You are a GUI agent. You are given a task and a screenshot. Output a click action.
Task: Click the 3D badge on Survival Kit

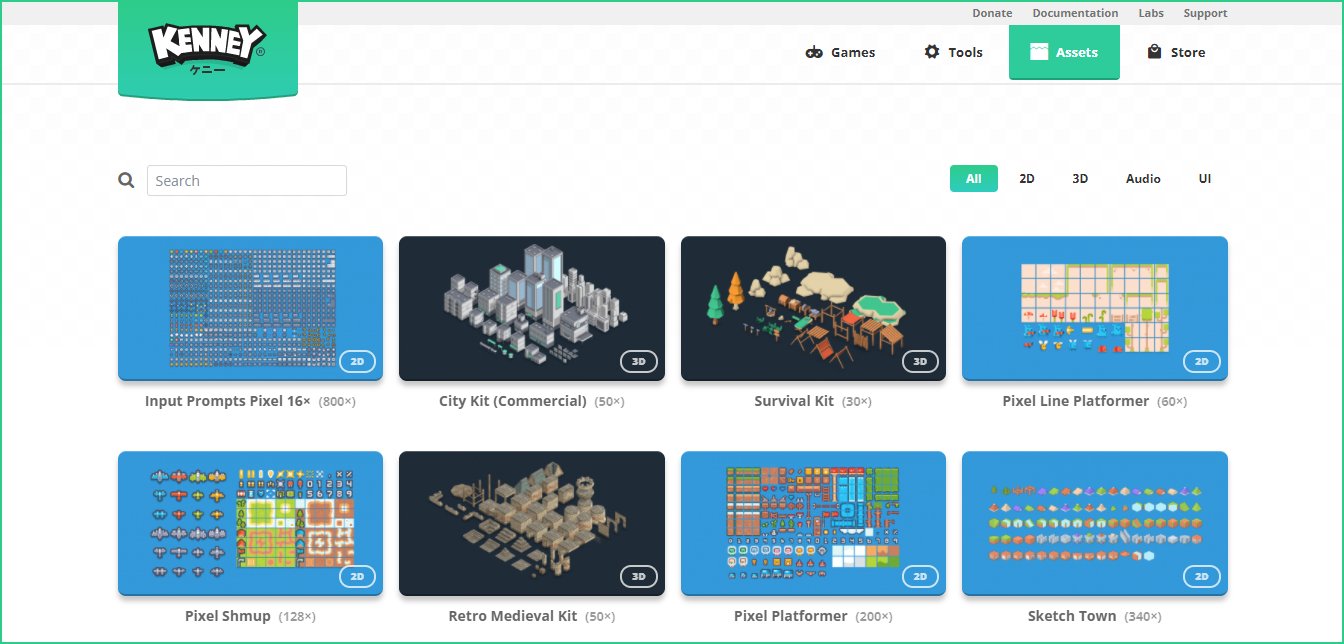pos(920,362)
